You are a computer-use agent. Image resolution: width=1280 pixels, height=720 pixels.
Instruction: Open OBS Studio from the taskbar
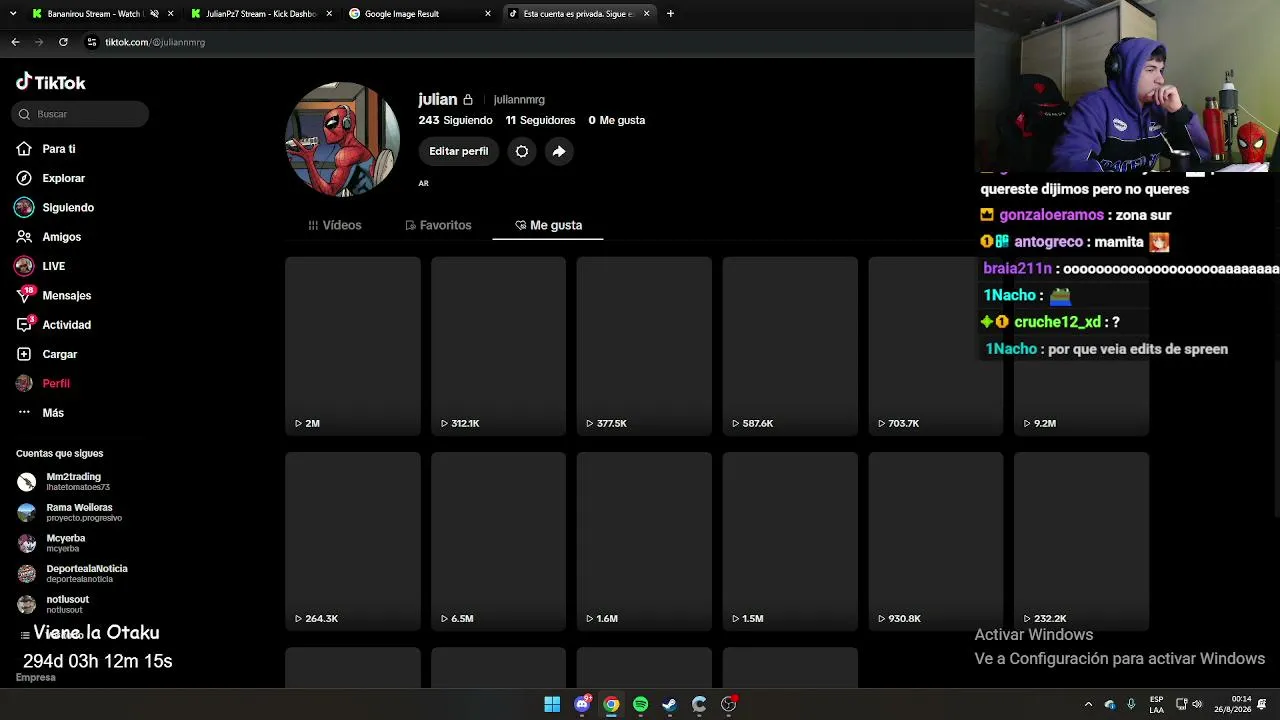tap(728, 704)
